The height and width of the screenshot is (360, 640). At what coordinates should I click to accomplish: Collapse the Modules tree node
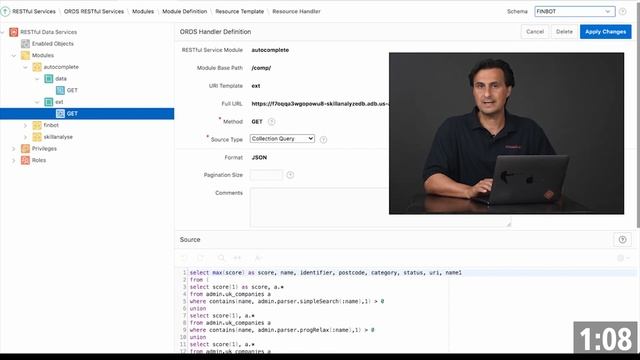point(14,56)
